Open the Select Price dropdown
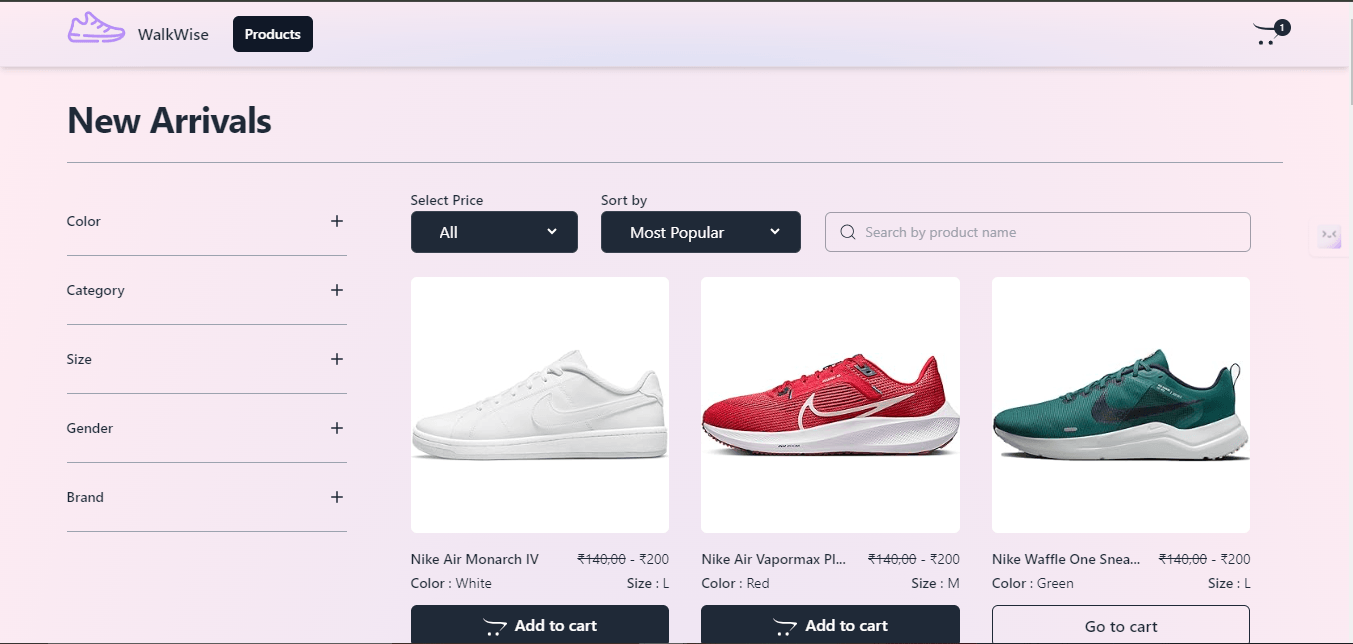This screenshot has height=644, width=1353. click(494, 232)
